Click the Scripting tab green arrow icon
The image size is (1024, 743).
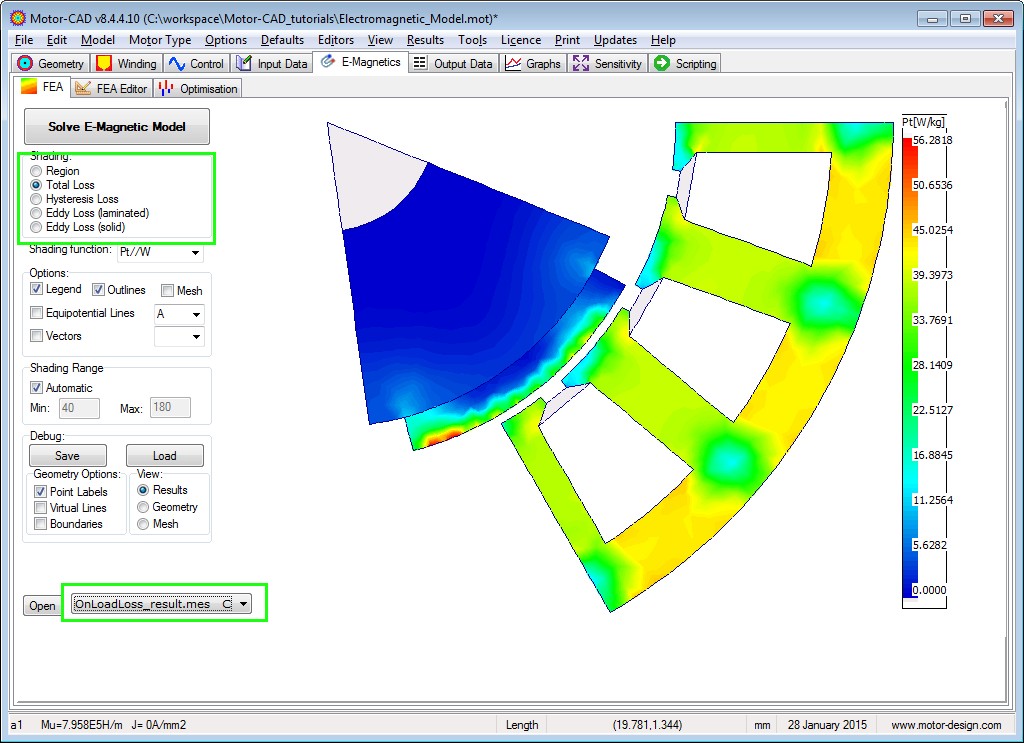pos(662,63)
